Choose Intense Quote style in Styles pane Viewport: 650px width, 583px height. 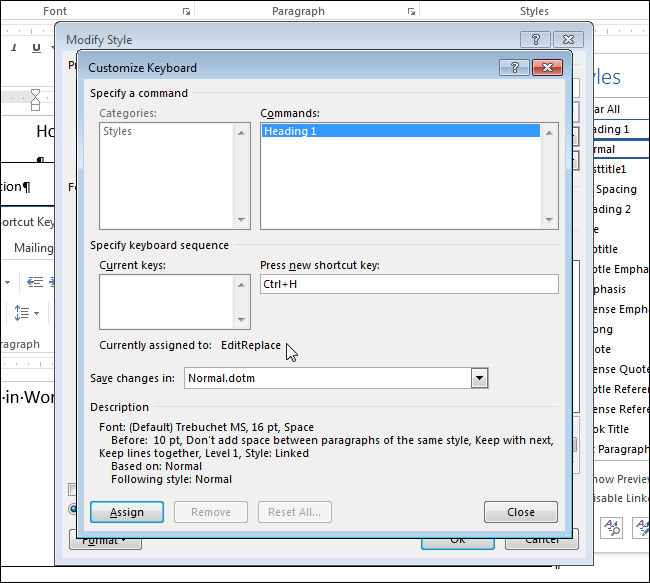tap(620, 369)
